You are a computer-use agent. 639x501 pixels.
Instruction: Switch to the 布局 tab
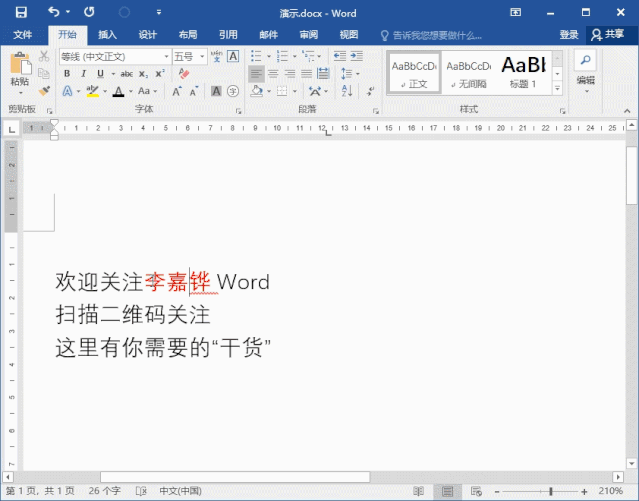pyautogui.click(x=188, y=35)
